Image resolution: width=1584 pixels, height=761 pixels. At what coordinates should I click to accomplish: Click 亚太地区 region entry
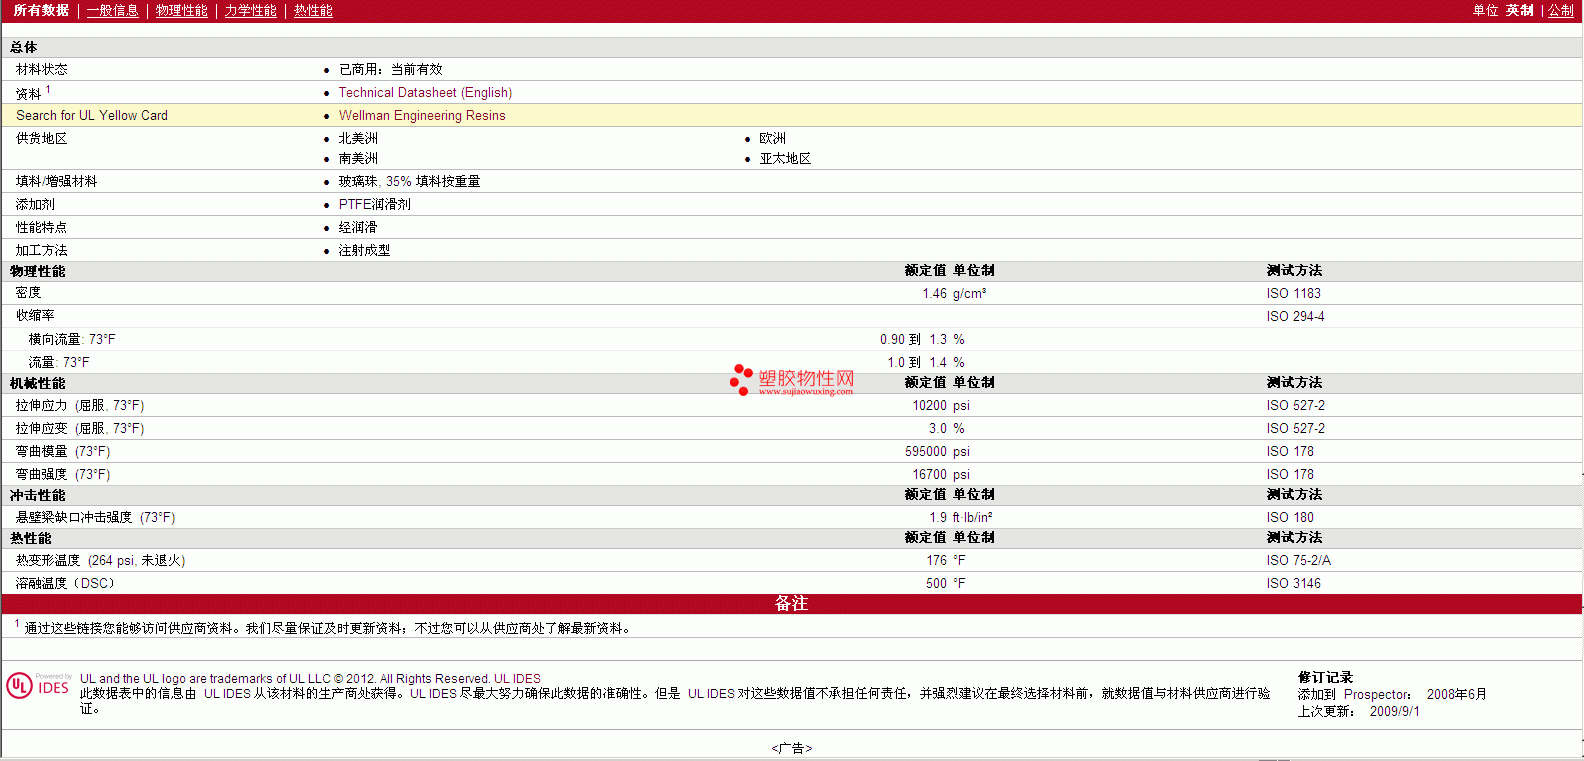(x=785, y=158)
